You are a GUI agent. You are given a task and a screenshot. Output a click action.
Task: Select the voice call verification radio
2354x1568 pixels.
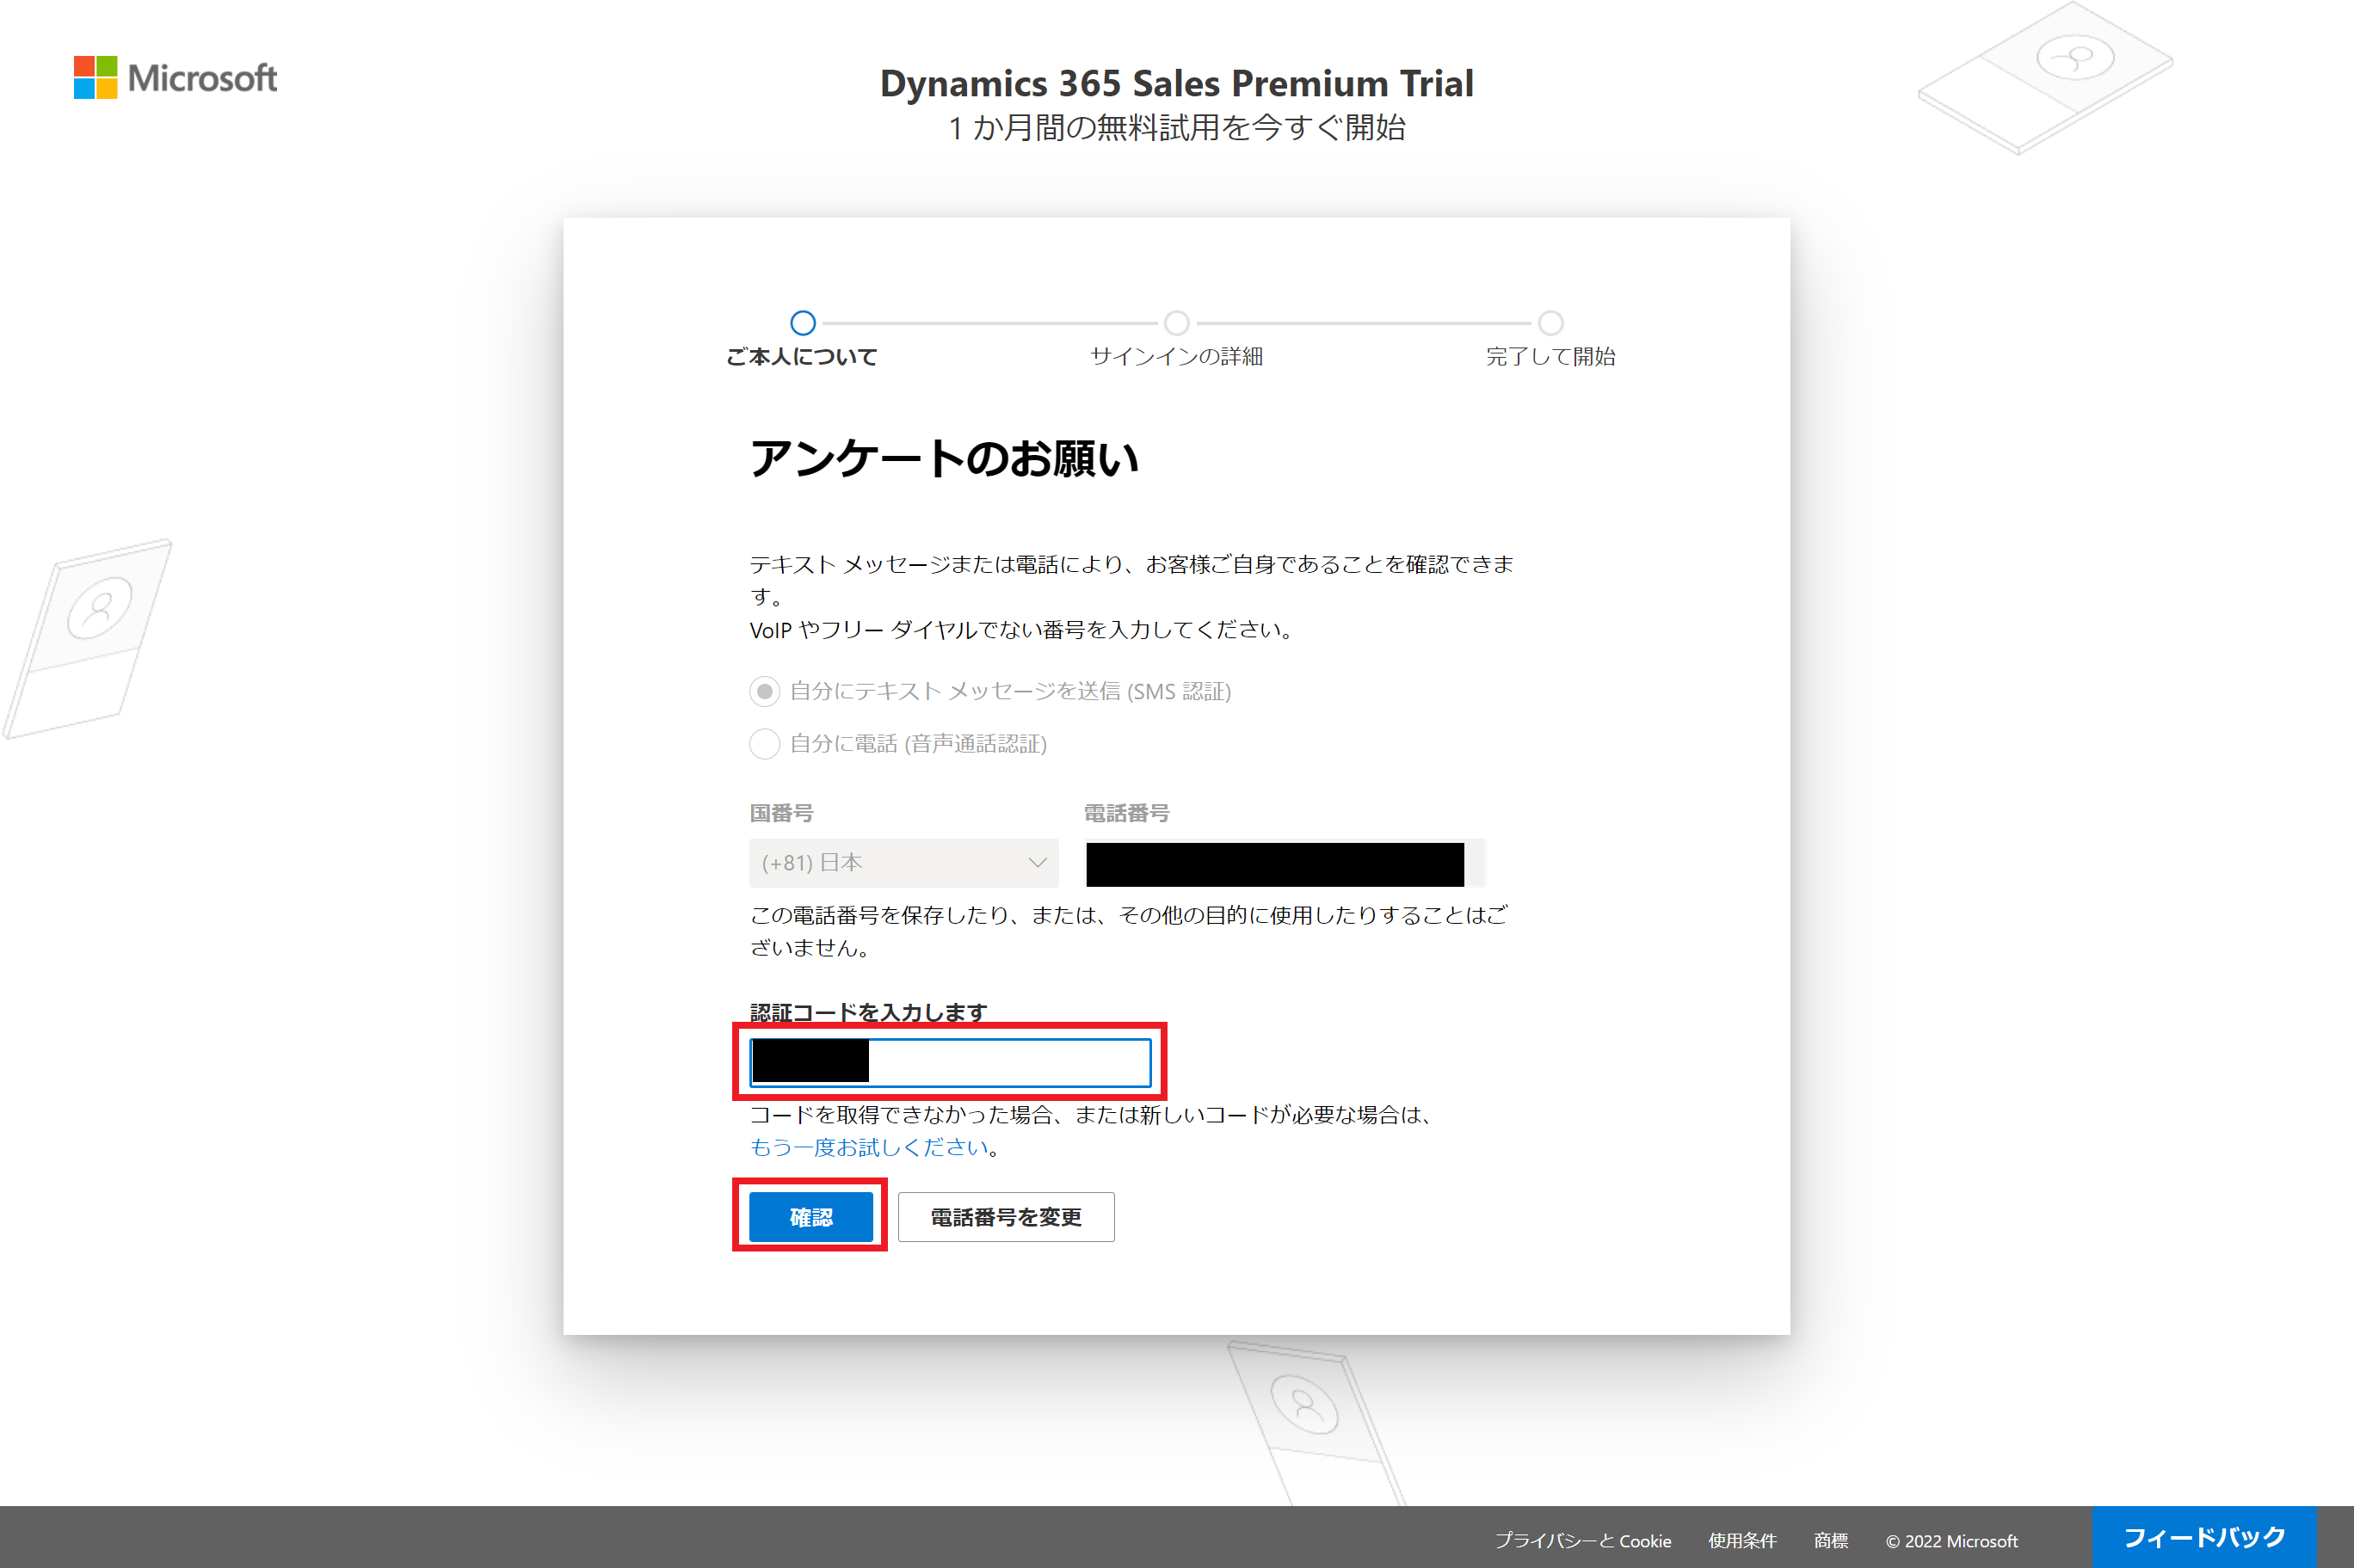click(x=765, y=743)
